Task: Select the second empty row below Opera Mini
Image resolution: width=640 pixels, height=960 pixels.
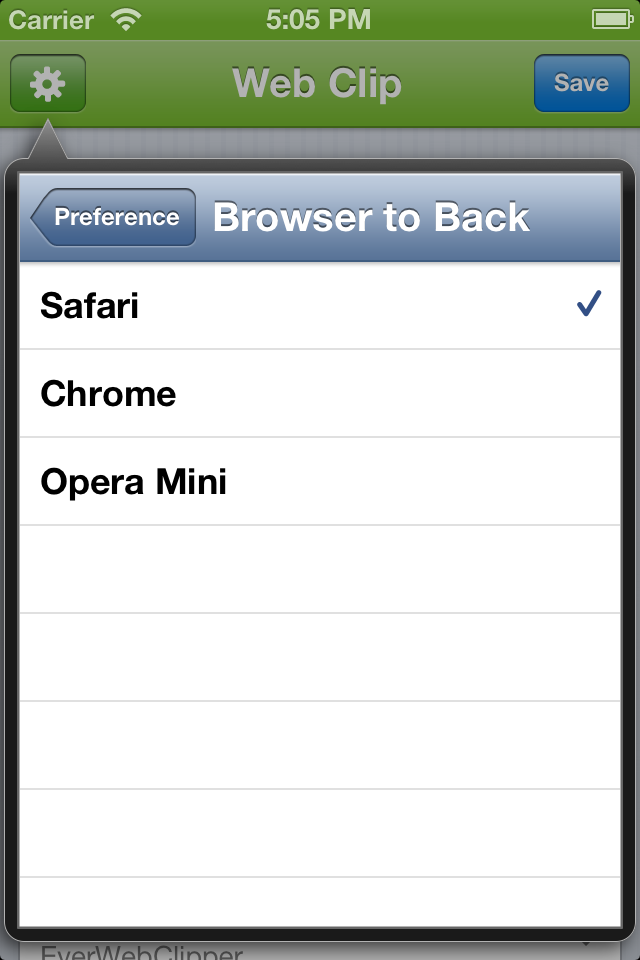Action: tap(320, 658)
